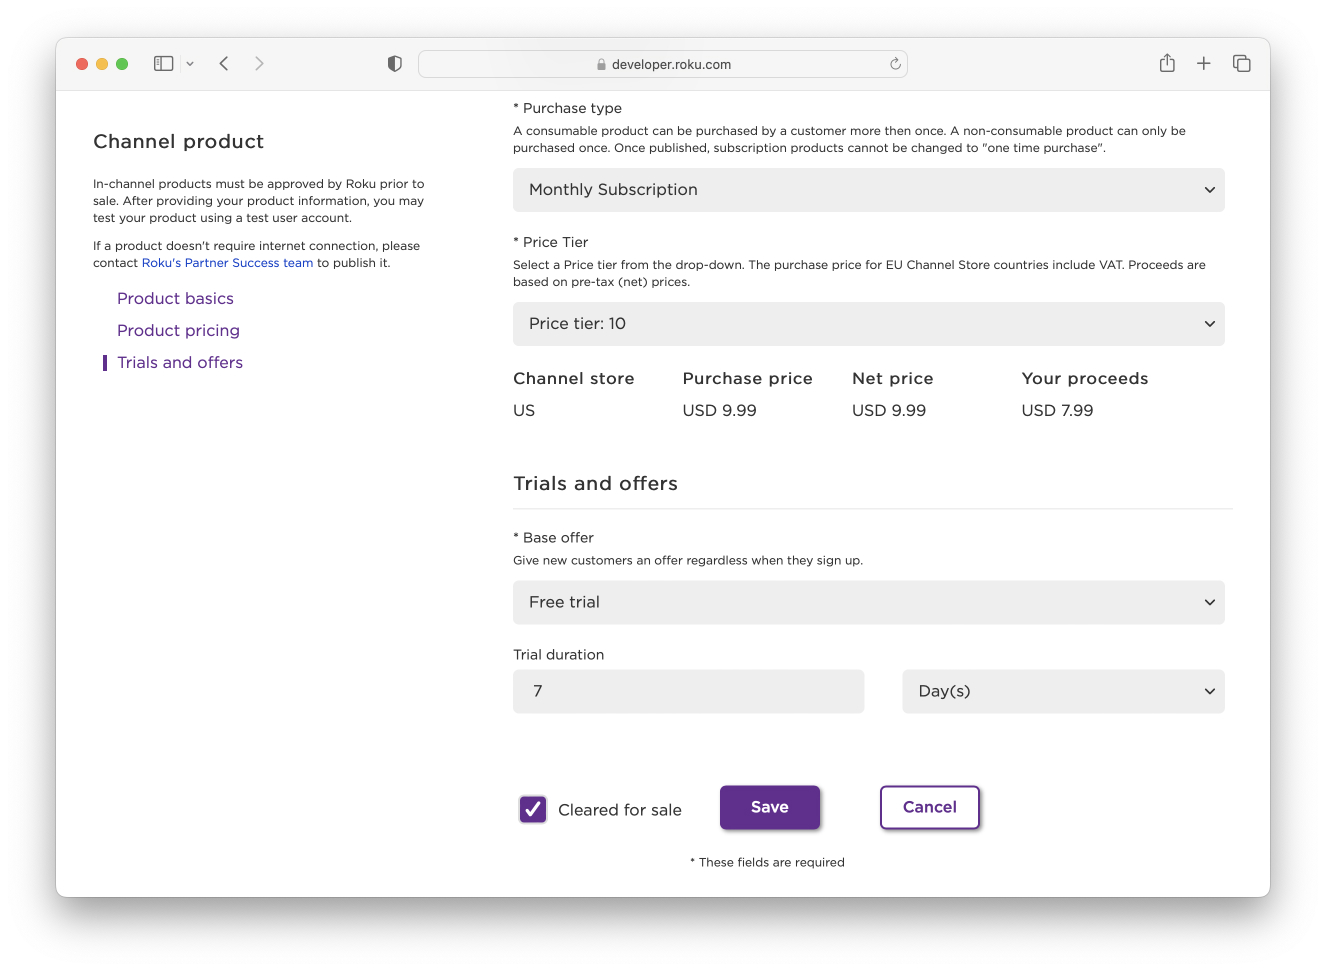Select Trials and offers in sidebar

[x=180, y=363]
